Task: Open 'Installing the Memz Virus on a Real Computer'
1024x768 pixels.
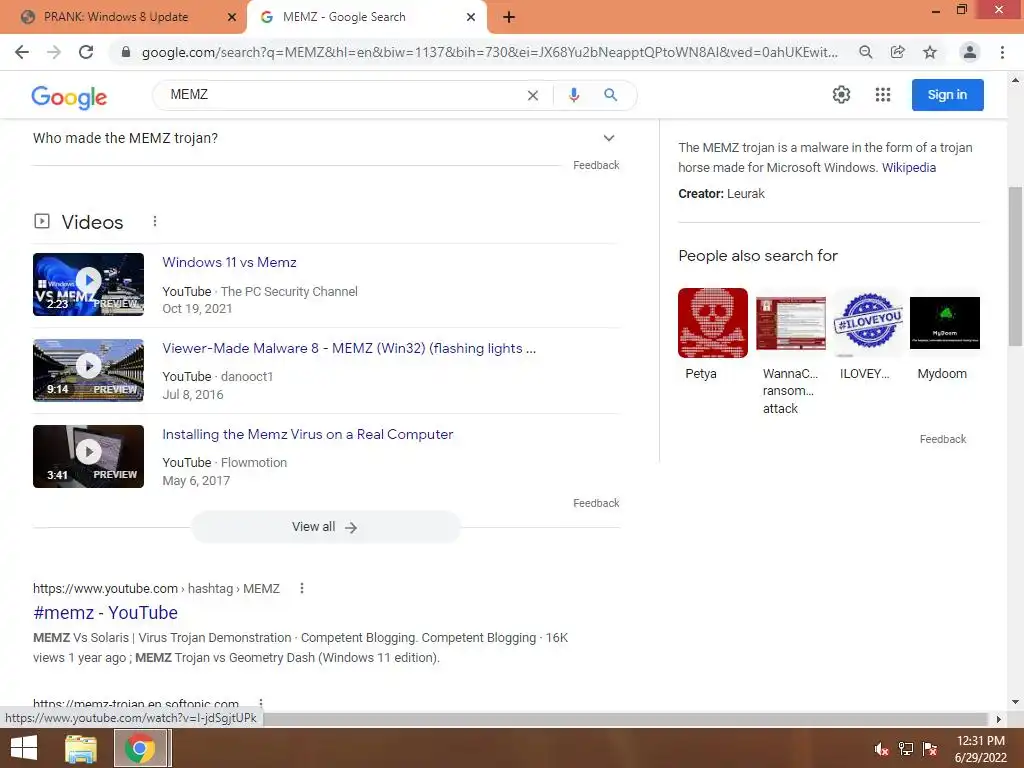Action: (308, 435)
